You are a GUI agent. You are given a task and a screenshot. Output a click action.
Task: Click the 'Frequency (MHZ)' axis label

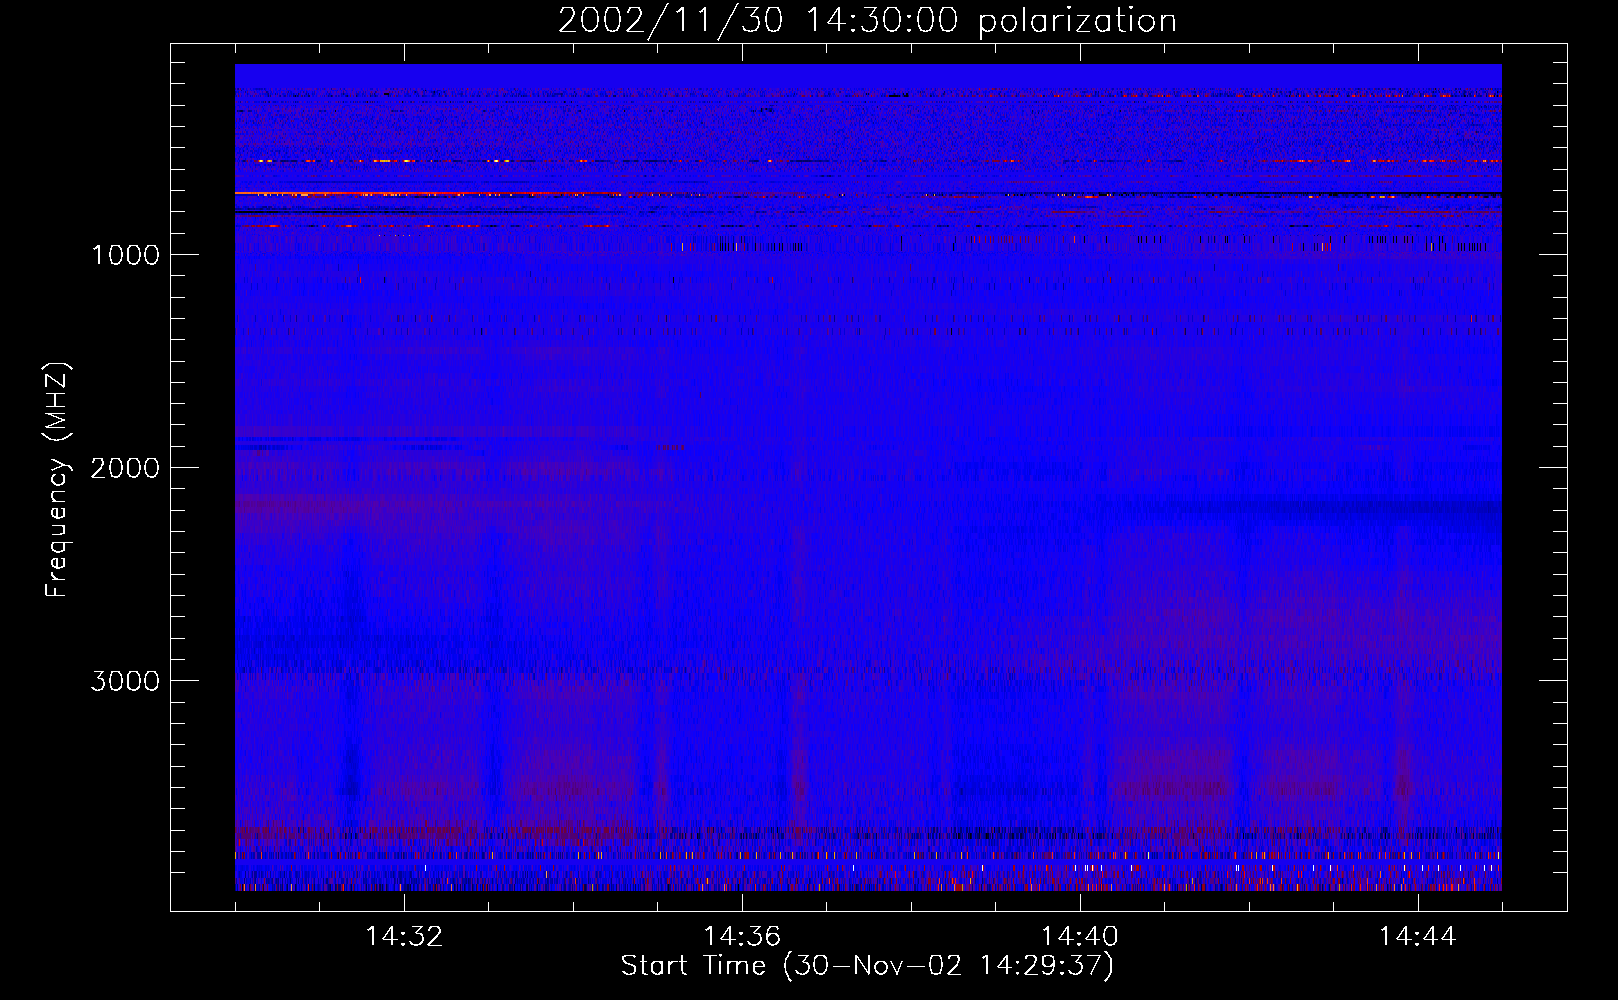coord(57,480)
